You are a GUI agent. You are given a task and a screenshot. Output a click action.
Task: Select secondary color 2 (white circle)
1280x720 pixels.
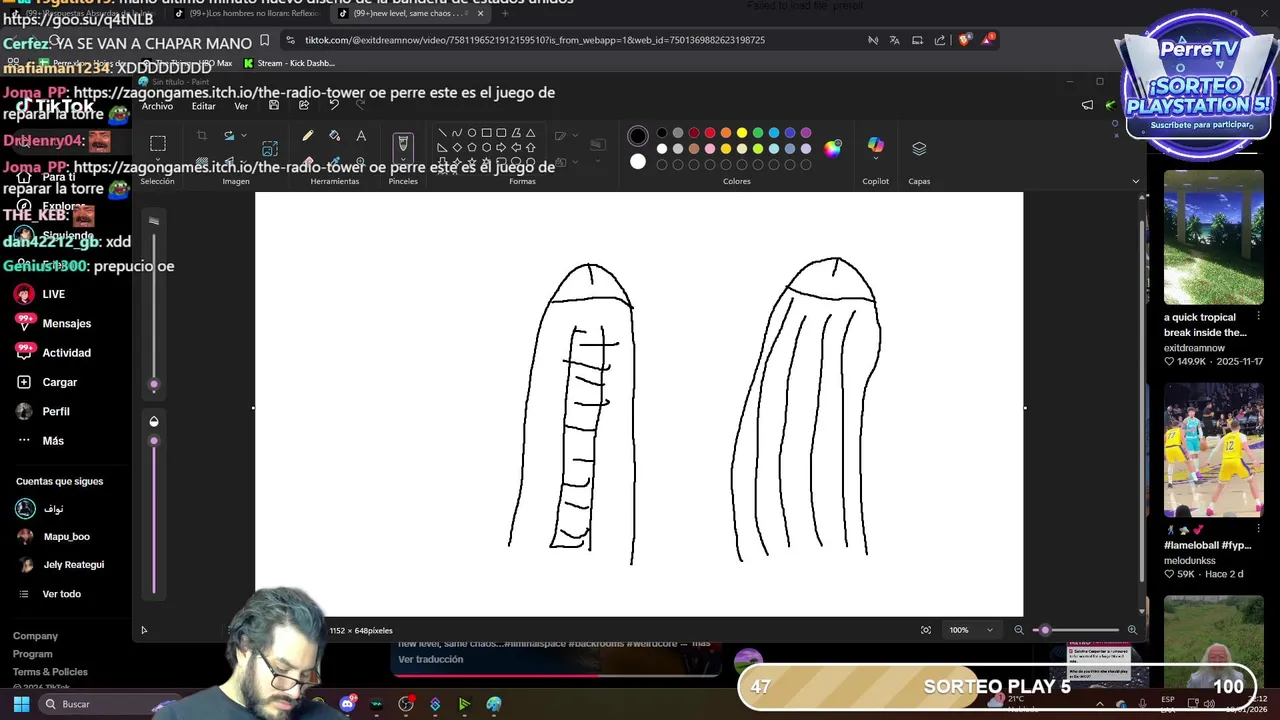pyautogui.click(x=638, y=162)
